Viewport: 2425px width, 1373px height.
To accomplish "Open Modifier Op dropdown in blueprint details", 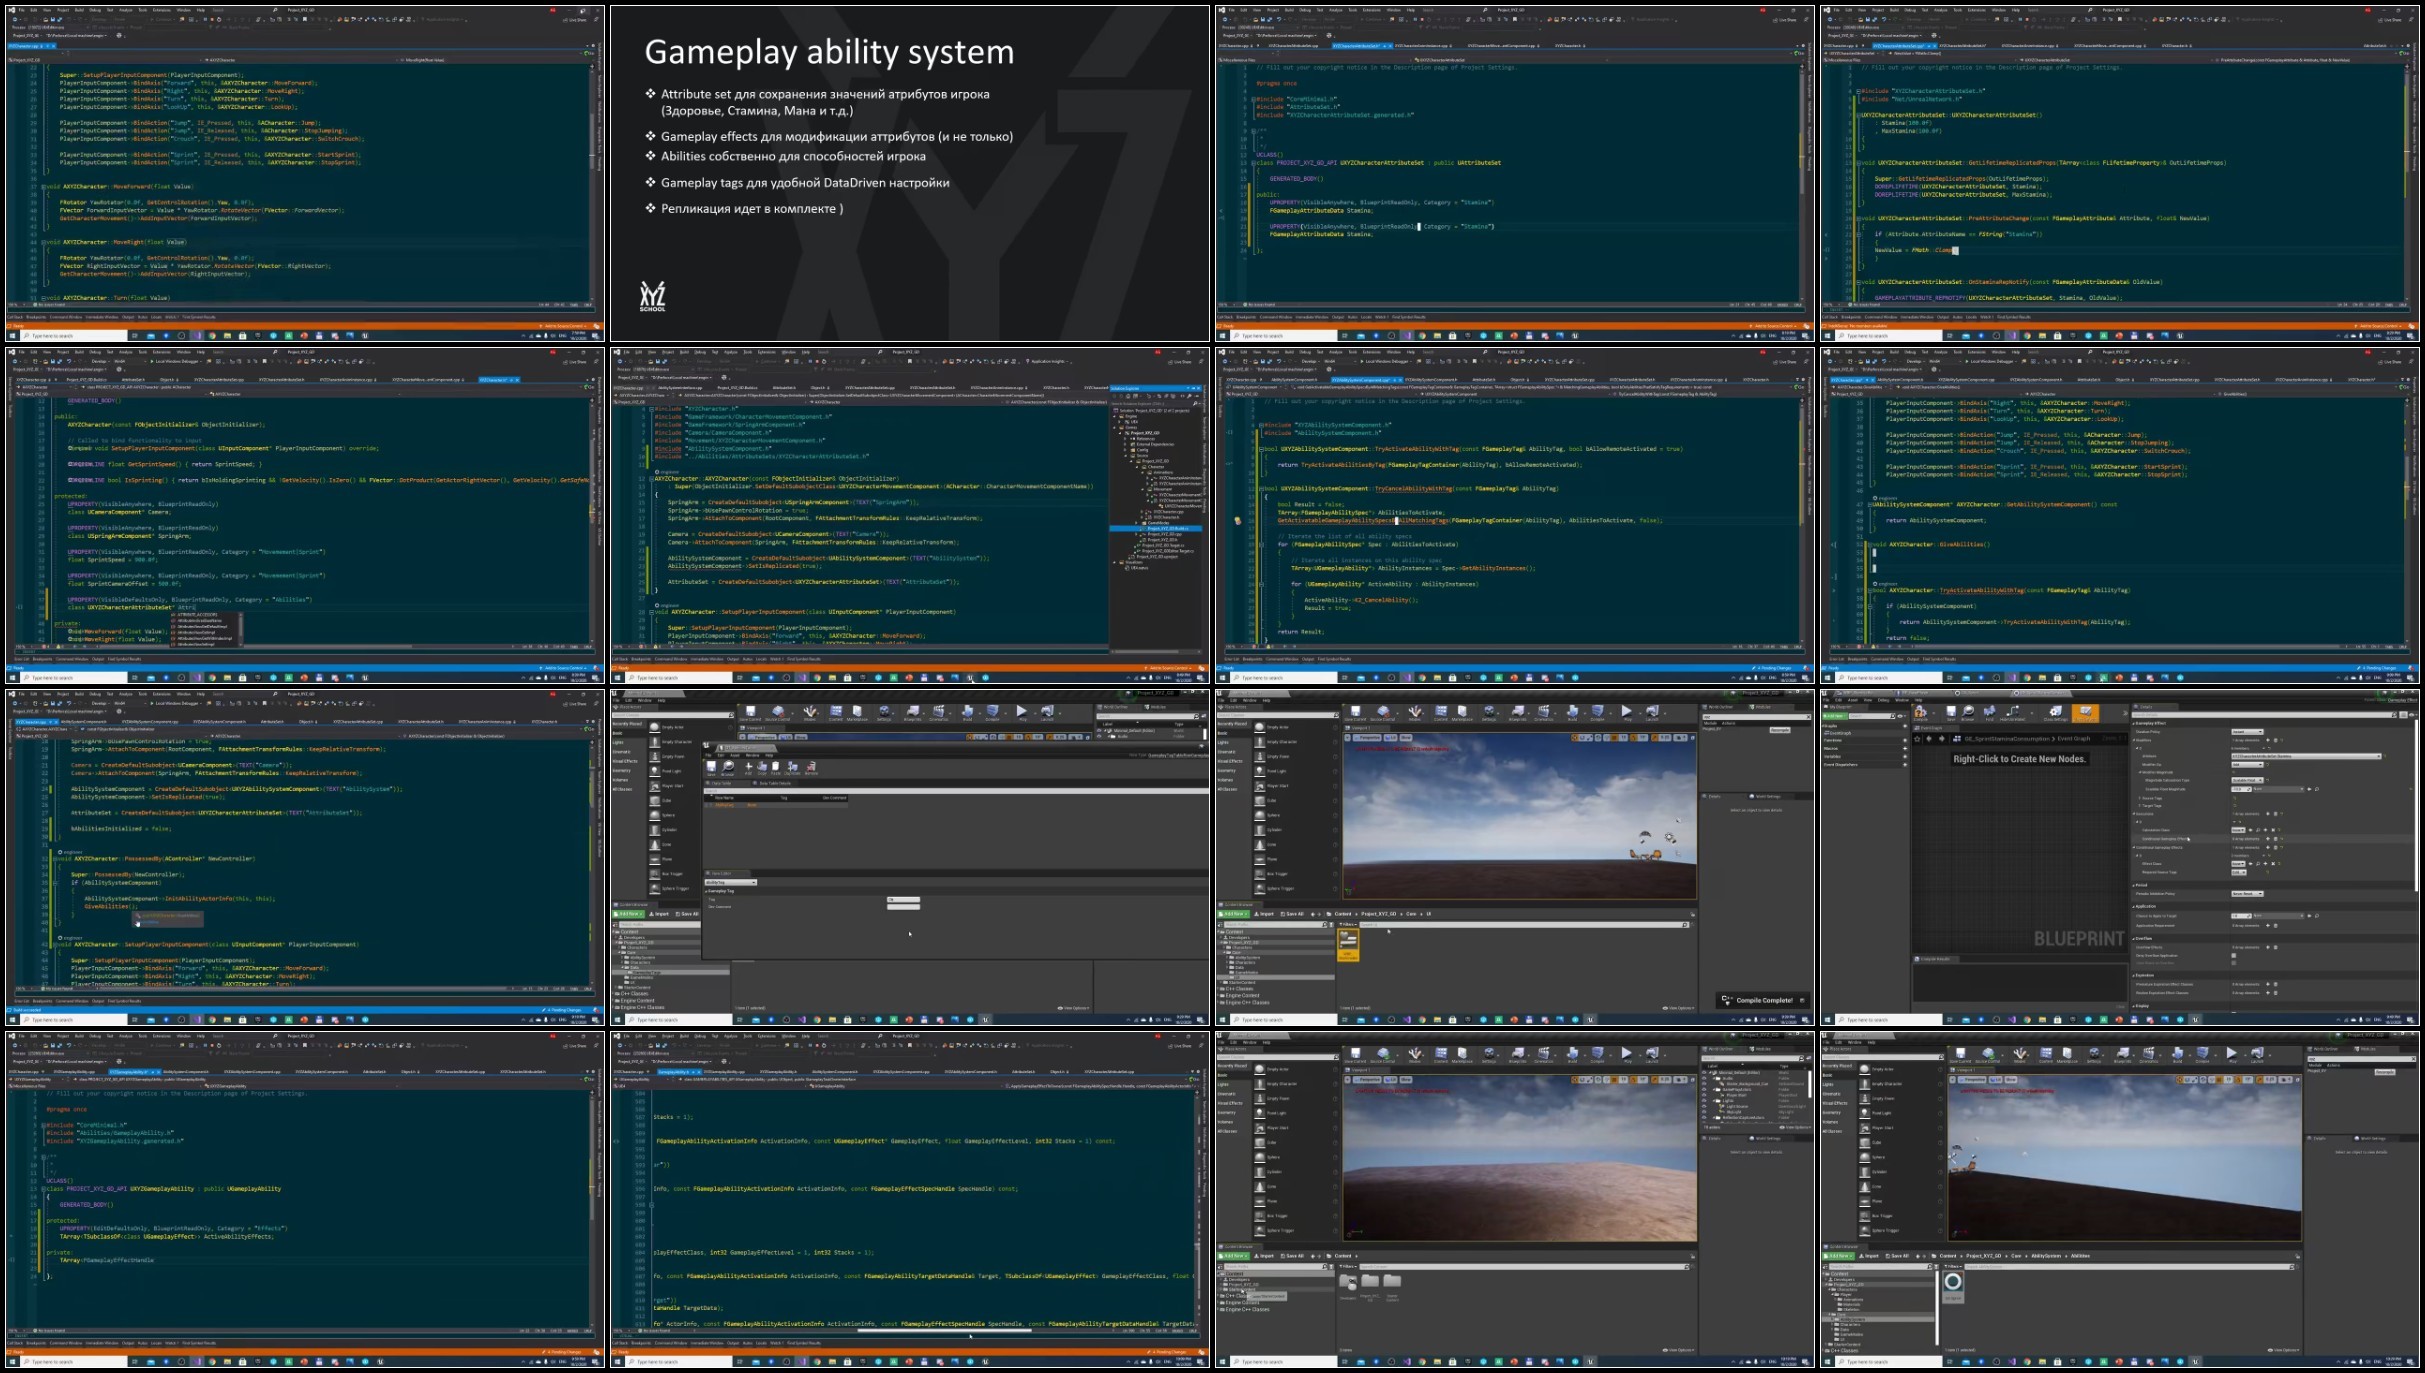I will 2247,765.
